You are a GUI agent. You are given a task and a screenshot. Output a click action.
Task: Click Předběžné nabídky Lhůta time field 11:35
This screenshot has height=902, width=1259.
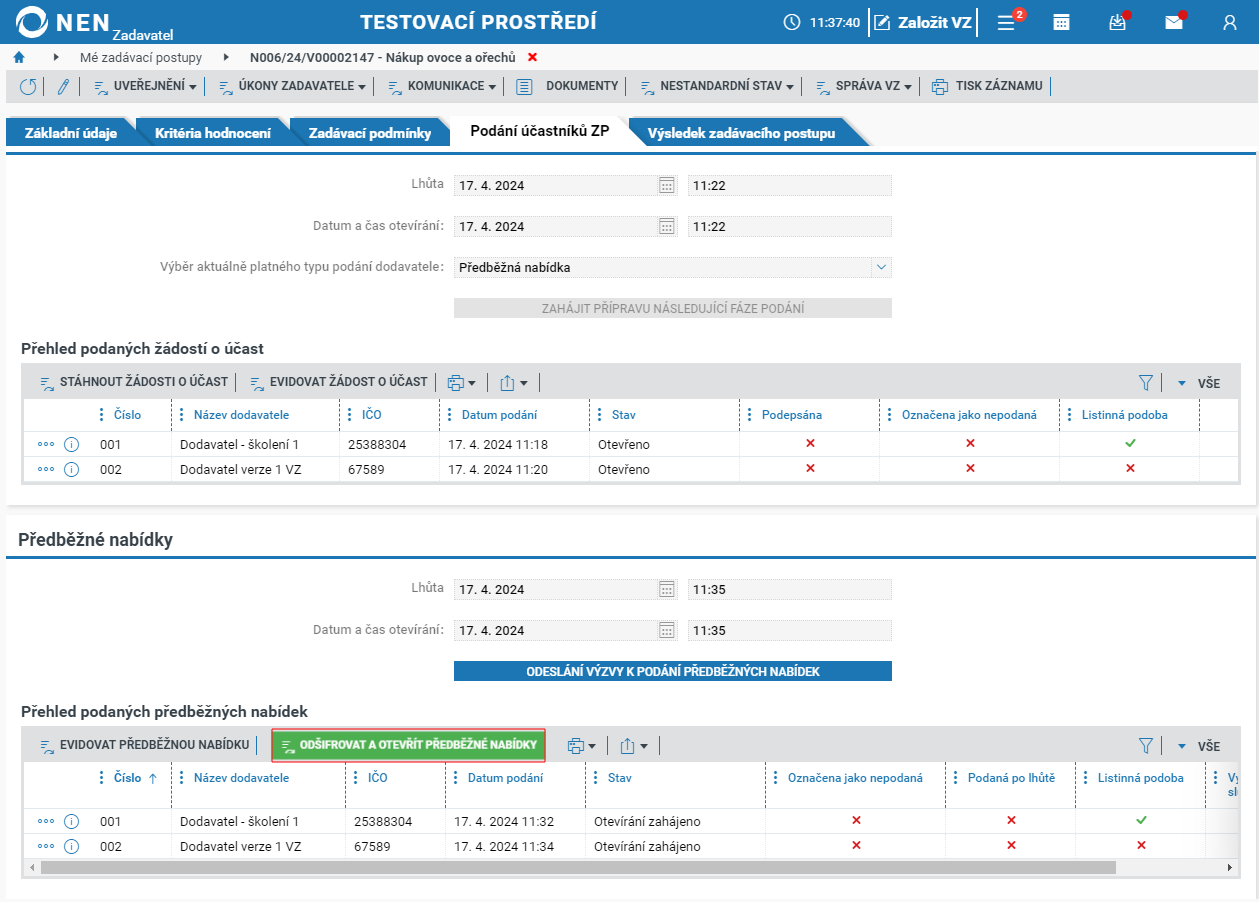(x=789, y=589)
